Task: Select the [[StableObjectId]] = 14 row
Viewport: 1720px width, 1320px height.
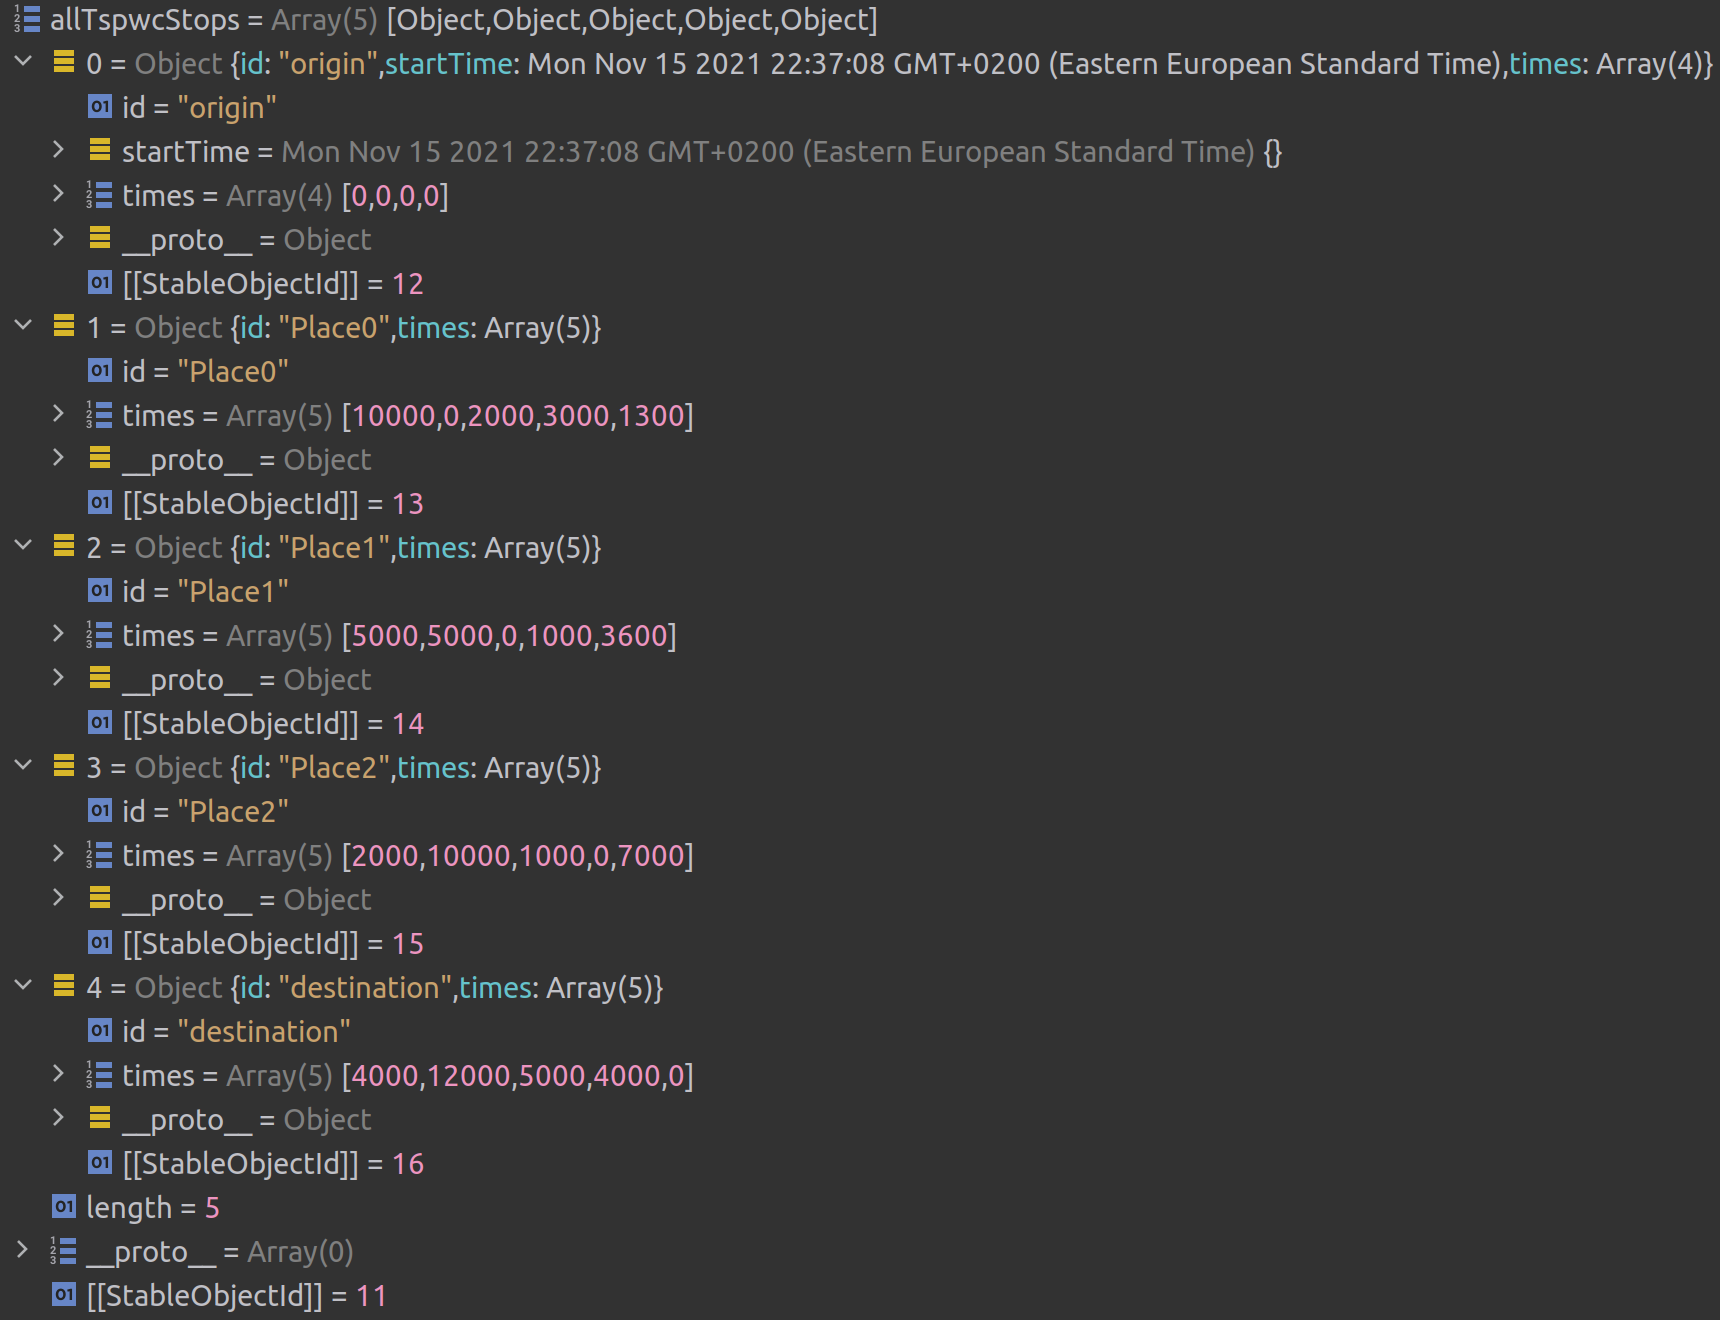Action: coord(860,723)
